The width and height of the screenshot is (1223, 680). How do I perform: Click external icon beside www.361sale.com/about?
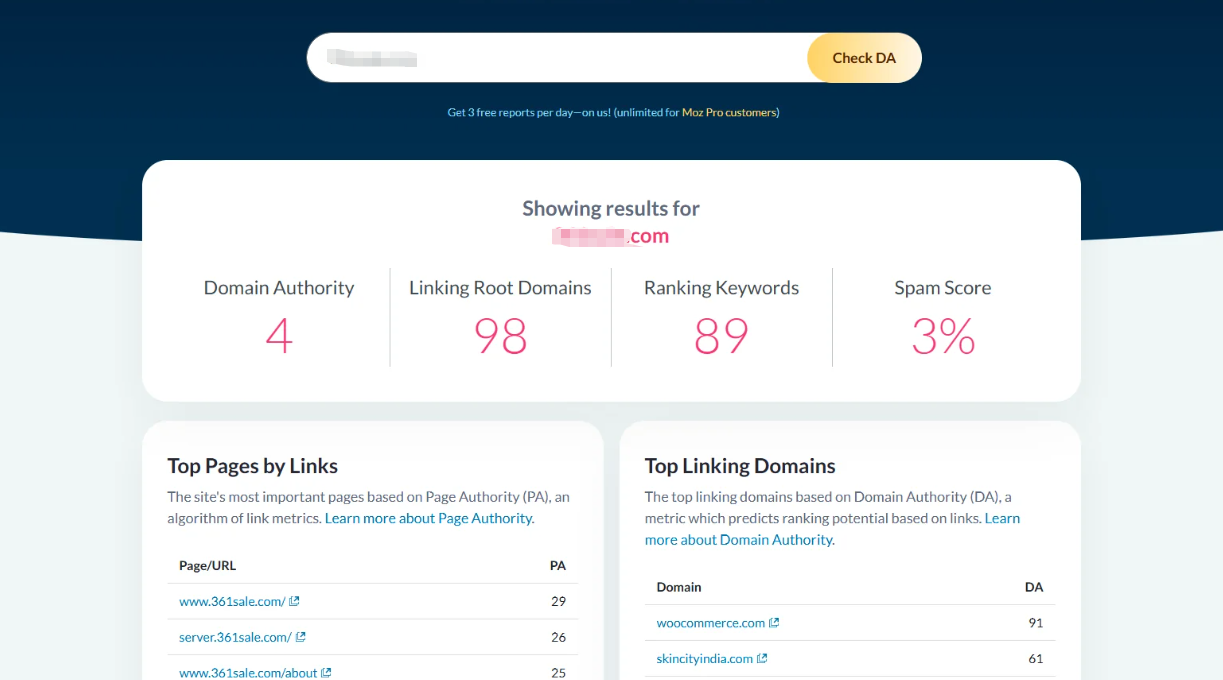point(327,673)
